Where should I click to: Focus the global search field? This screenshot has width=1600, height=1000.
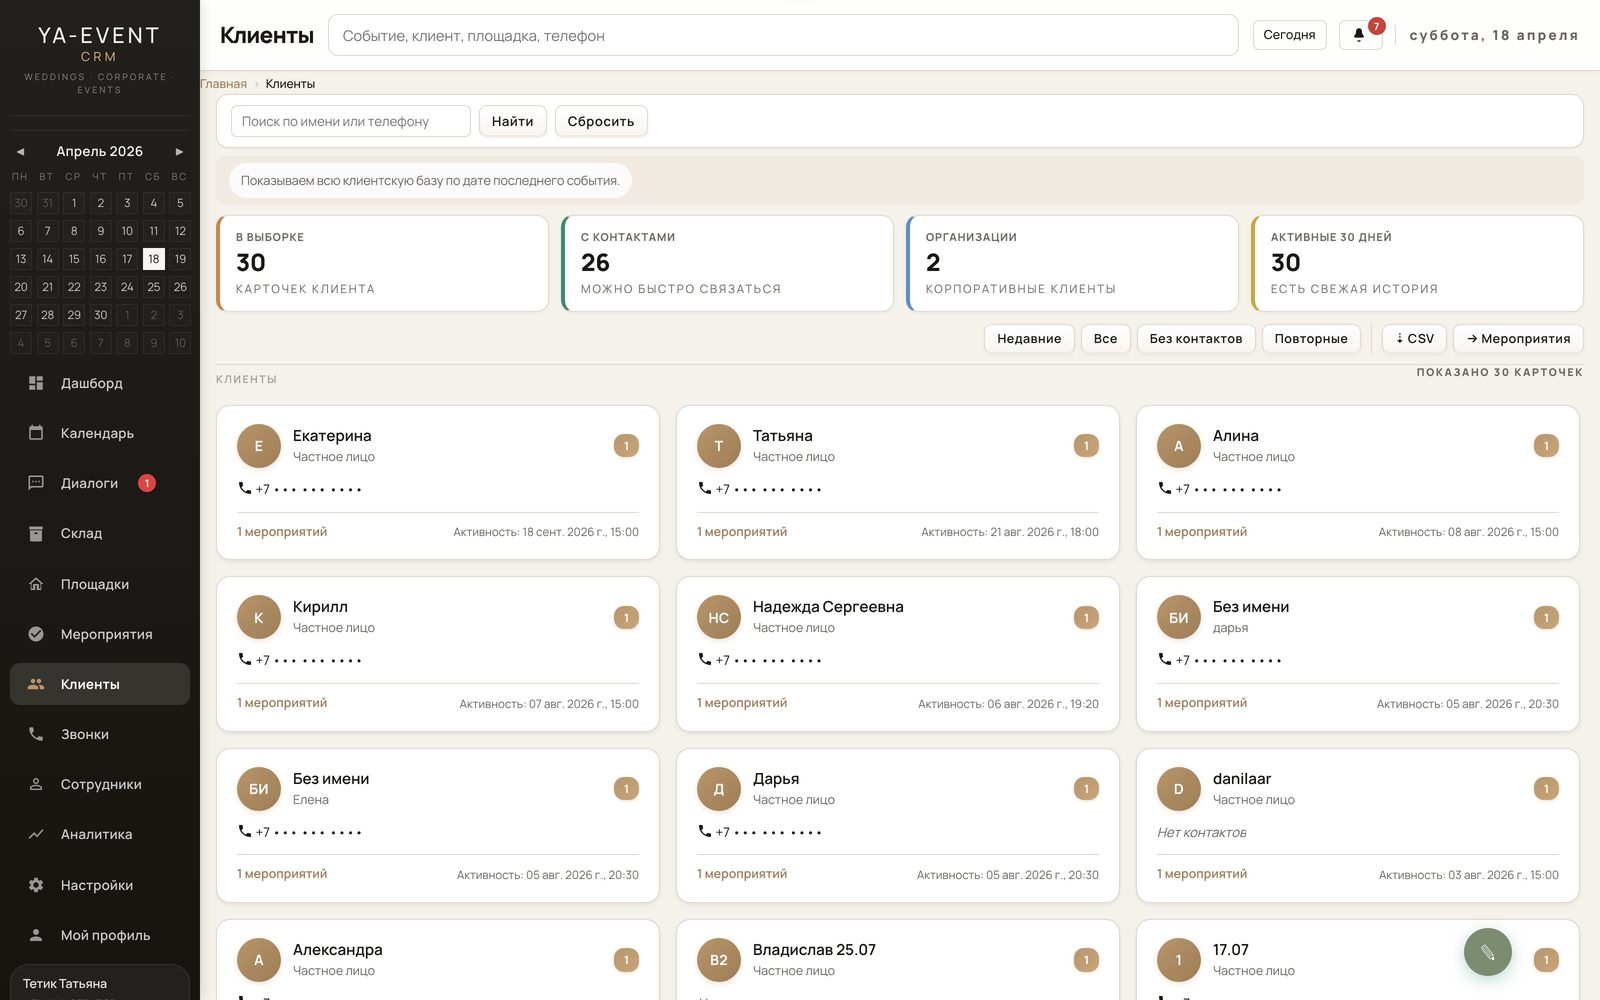pyautogui.click(x=783, y=35)
